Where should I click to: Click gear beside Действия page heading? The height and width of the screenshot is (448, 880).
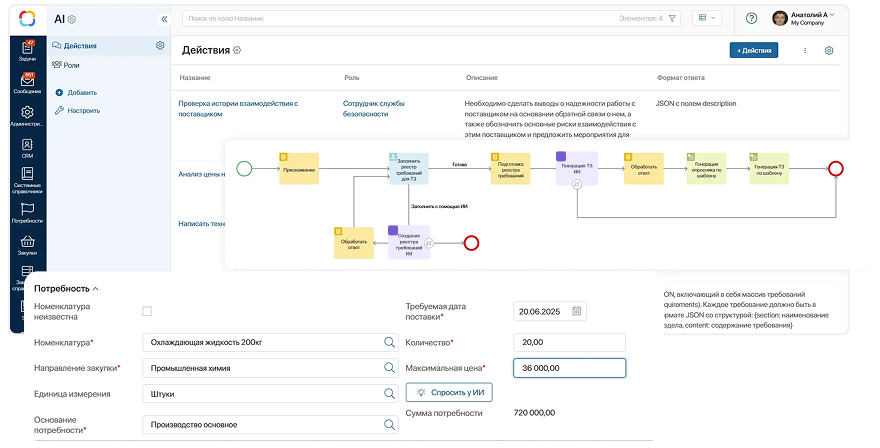237,50
